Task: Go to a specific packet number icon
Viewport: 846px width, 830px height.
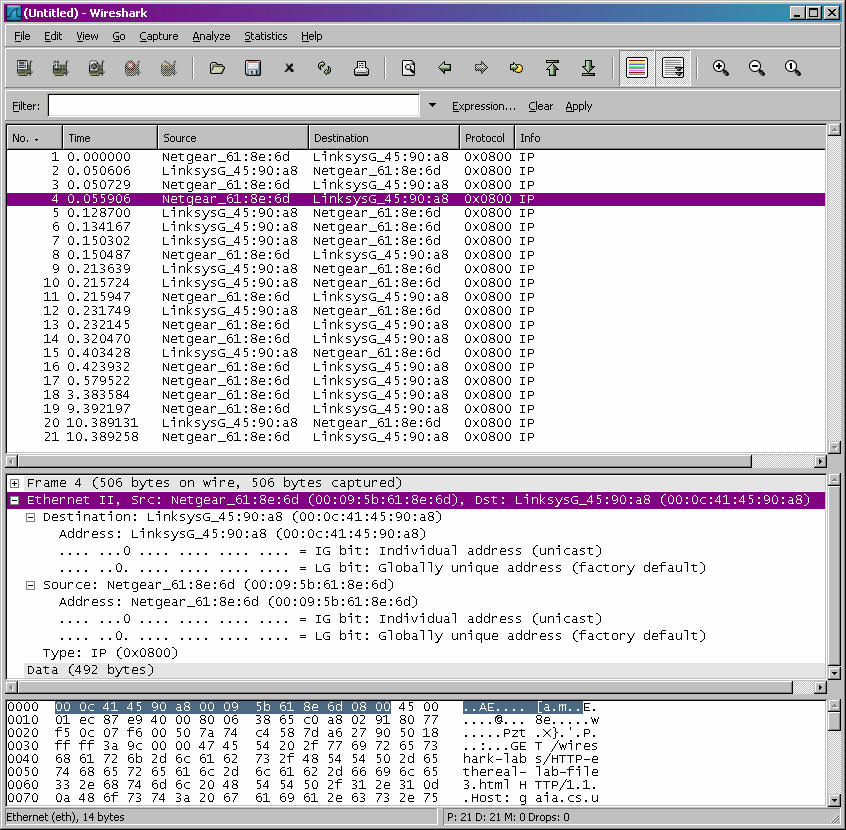Action: 516,68
